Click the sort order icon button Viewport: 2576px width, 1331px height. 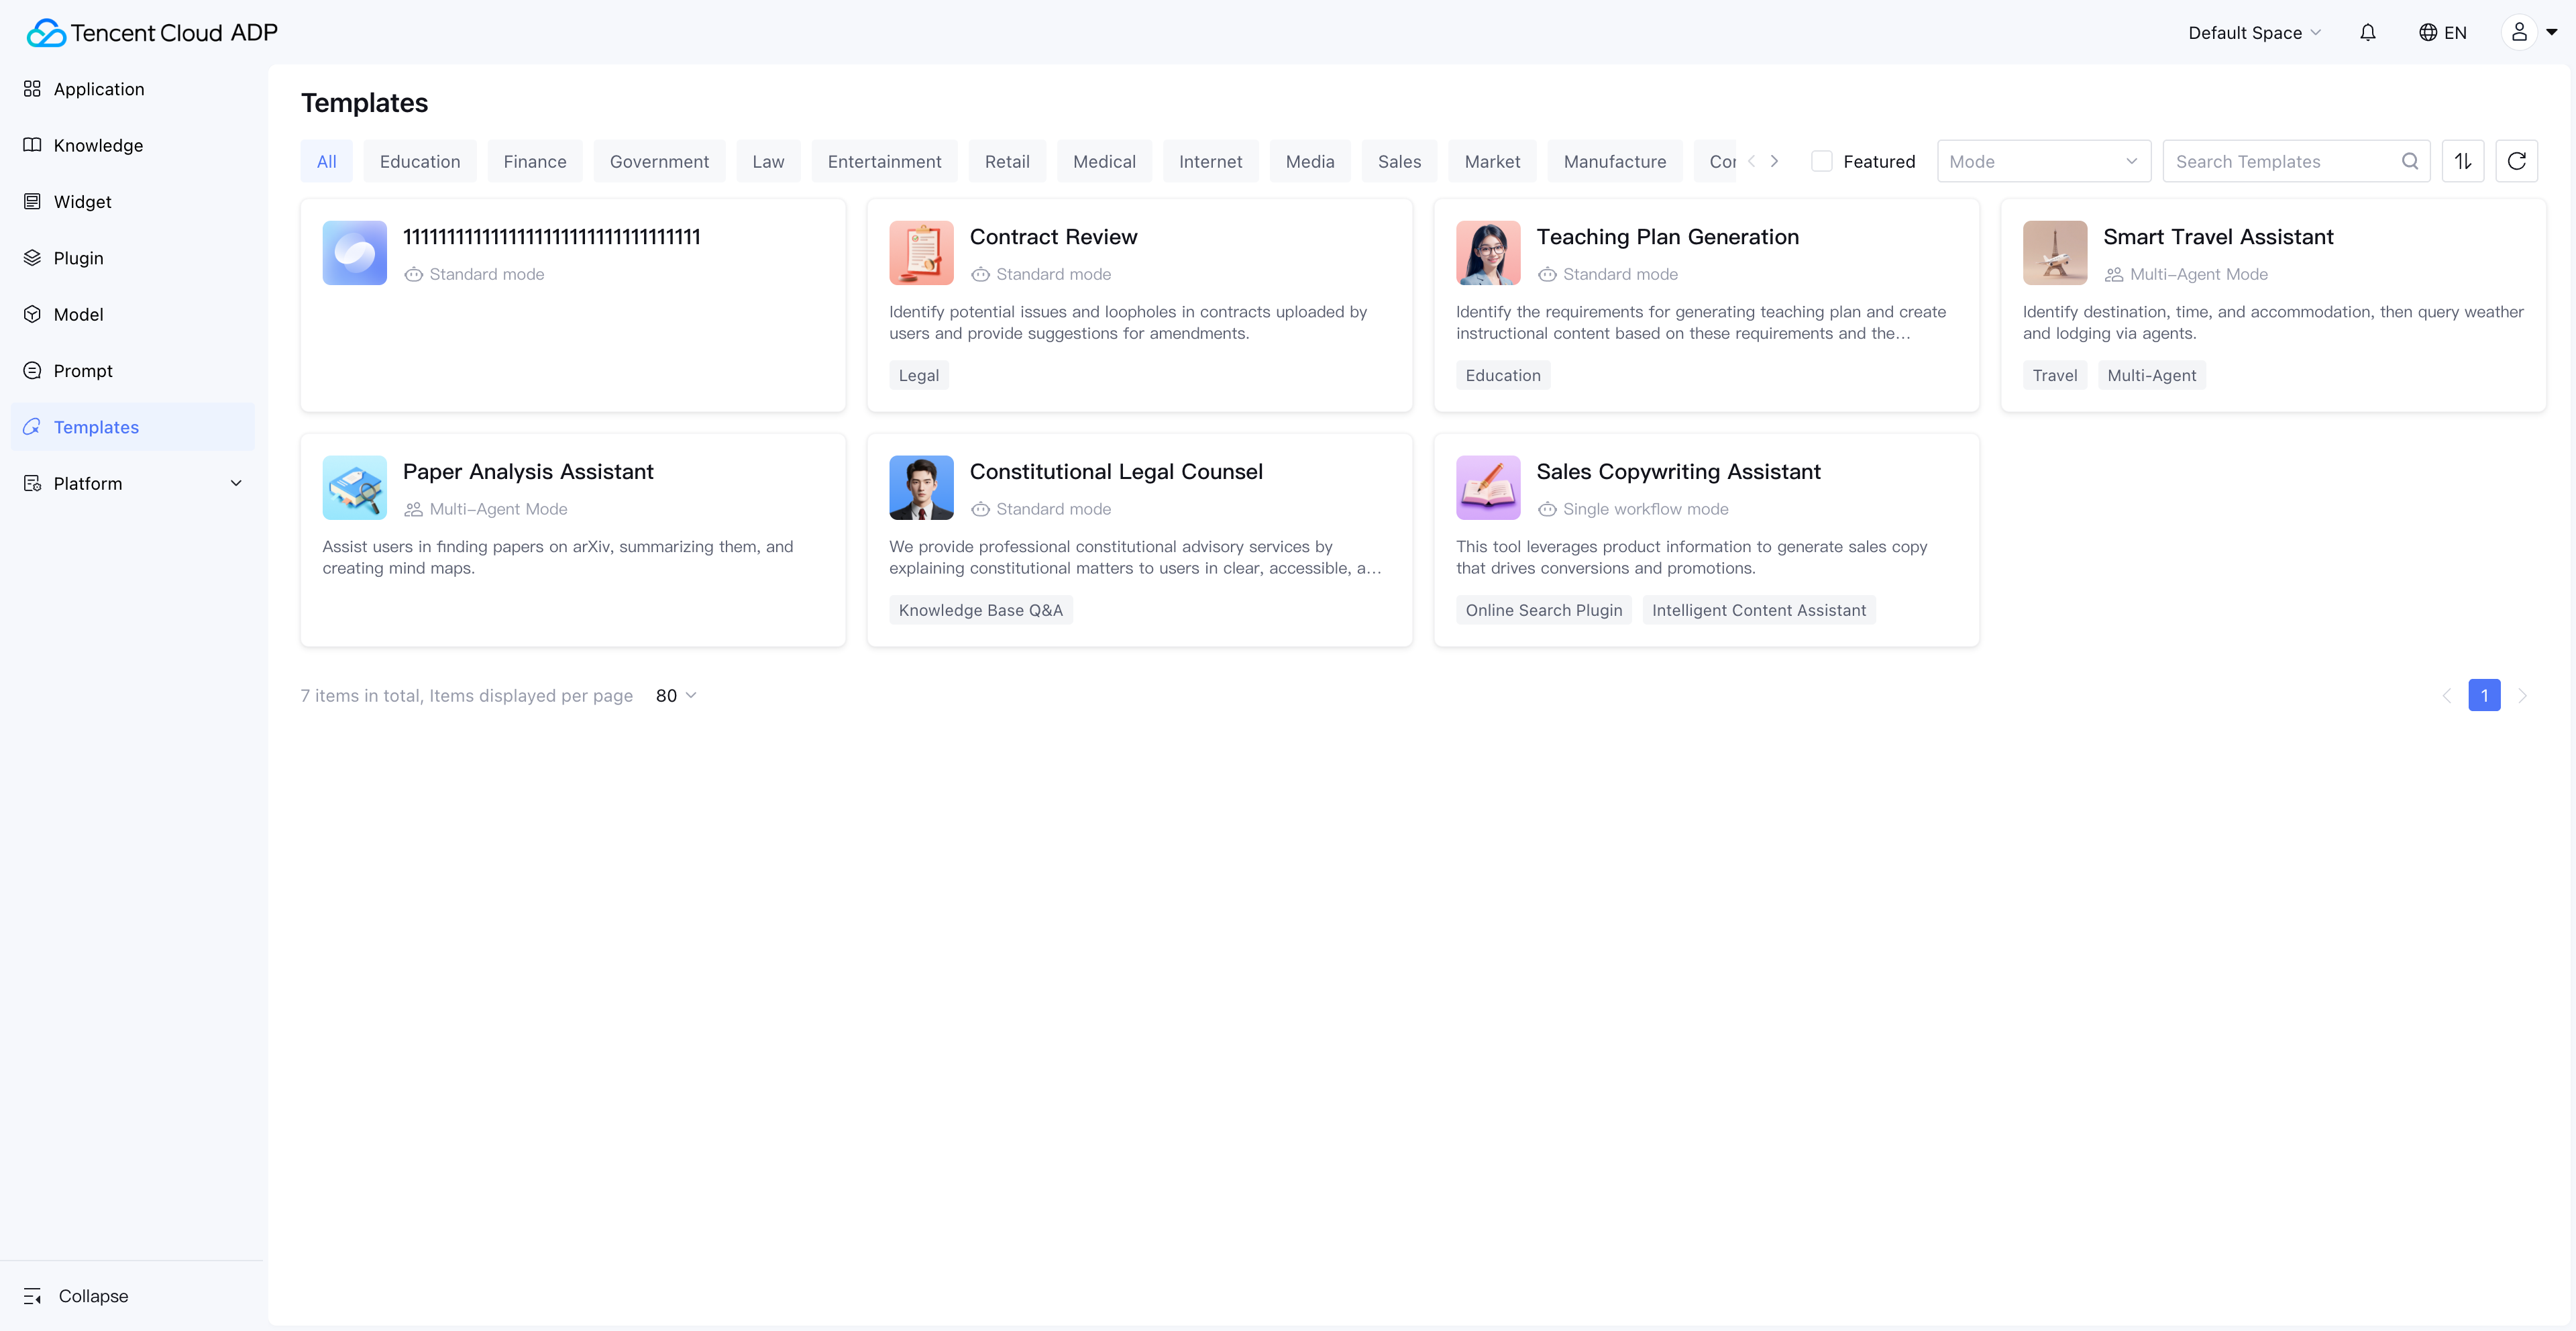pyautogui.click(x=2462, y=161)
